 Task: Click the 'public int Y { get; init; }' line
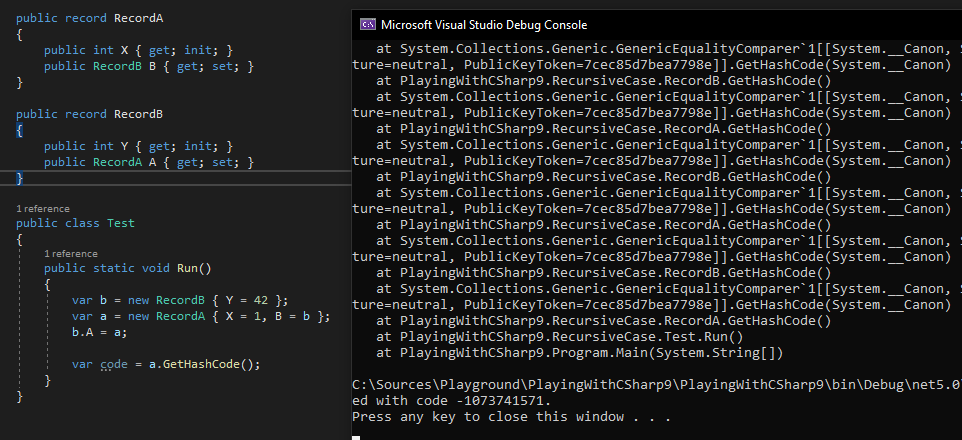[x=139, y=146]
